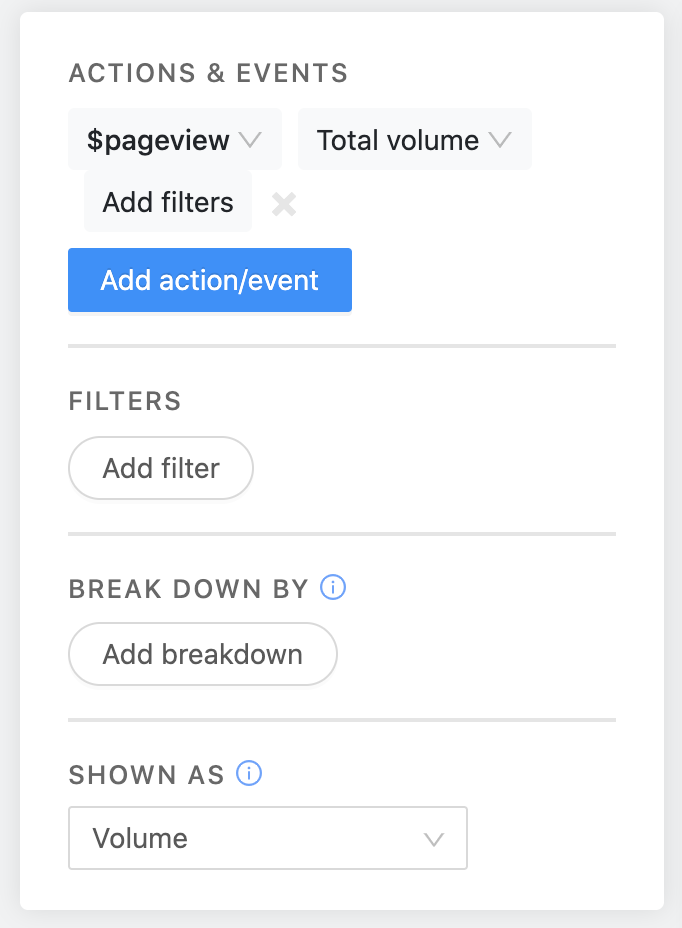Click the info icon beside SHOWN AS
The height and width of the screenshot is (928, 682).
tap(249, 773)
